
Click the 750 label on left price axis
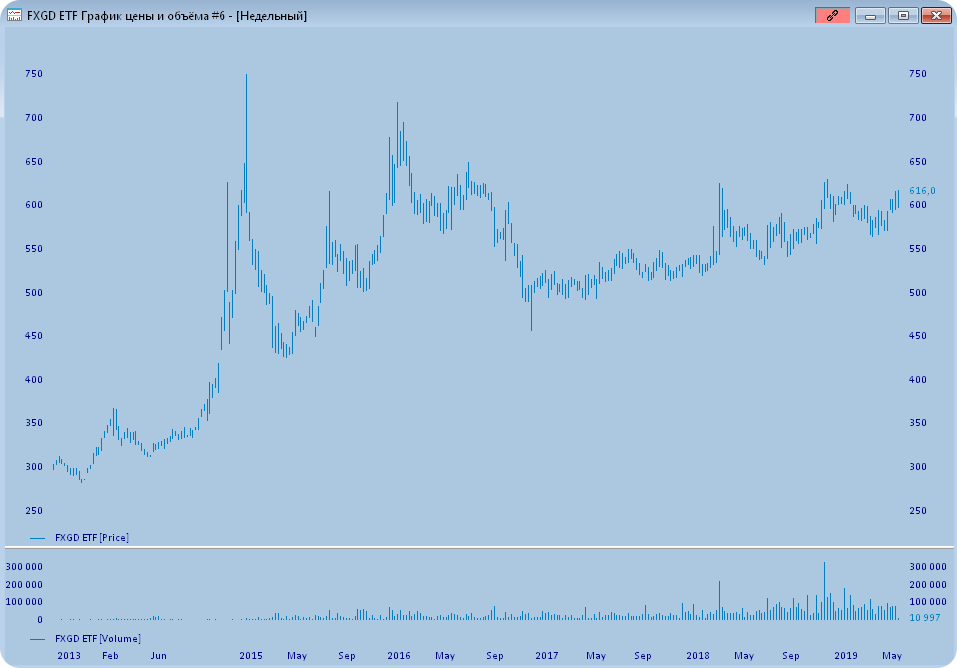(x=34, y=73)
